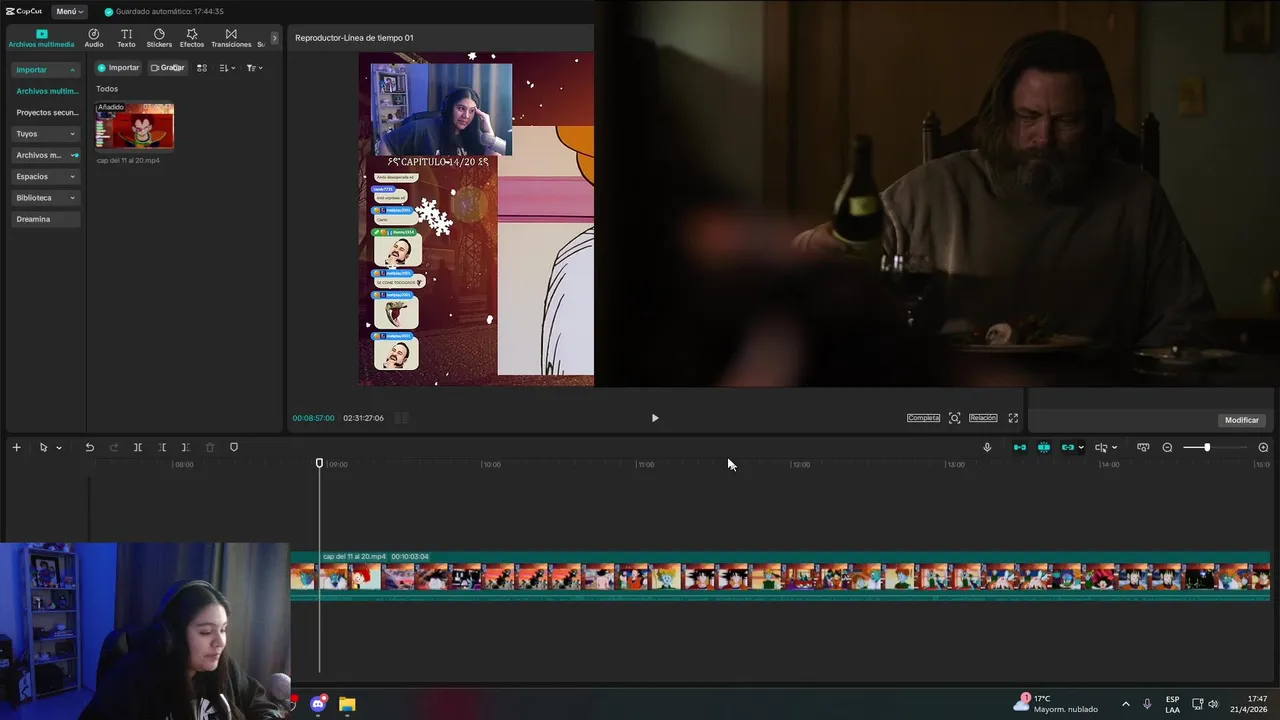Toggle clip linkage
1280x720 pixels.
(1067, 447)
